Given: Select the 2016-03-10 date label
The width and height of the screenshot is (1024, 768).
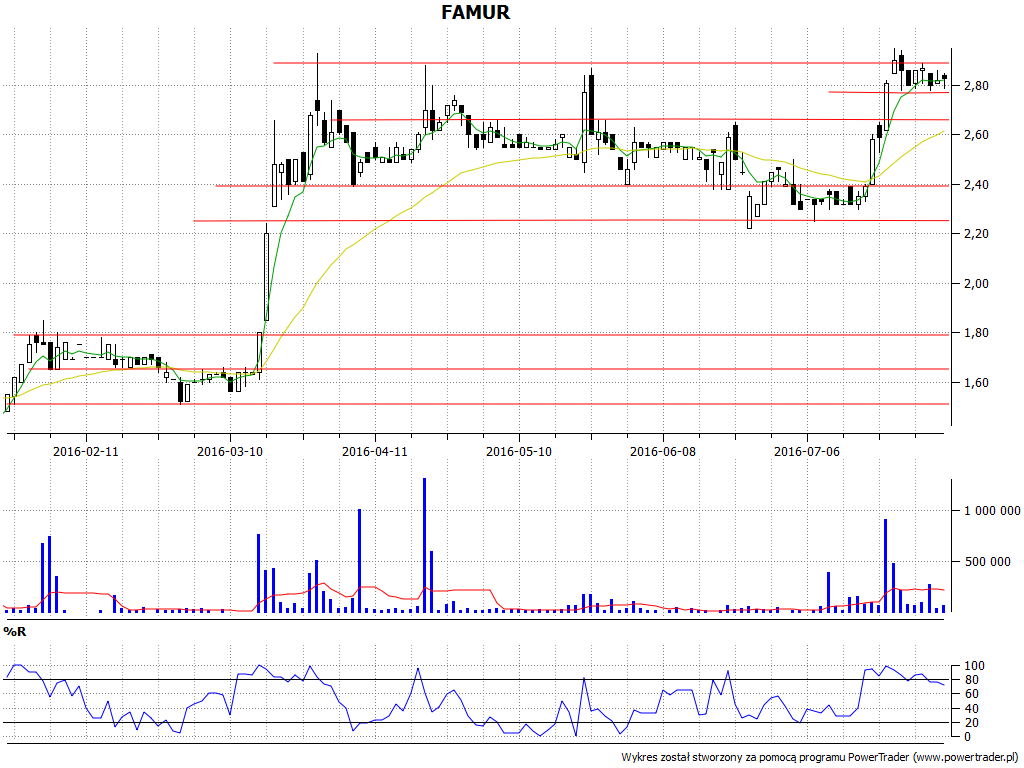Looking at the screenshot, I should point(230,451).
